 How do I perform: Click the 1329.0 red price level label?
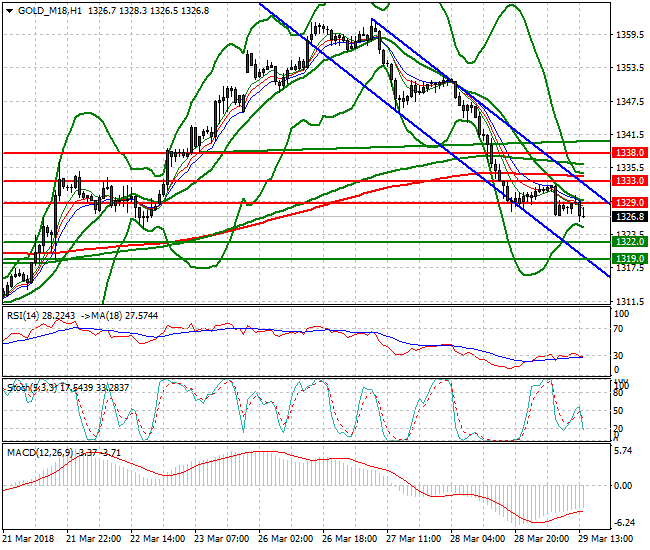click(630, 203)
